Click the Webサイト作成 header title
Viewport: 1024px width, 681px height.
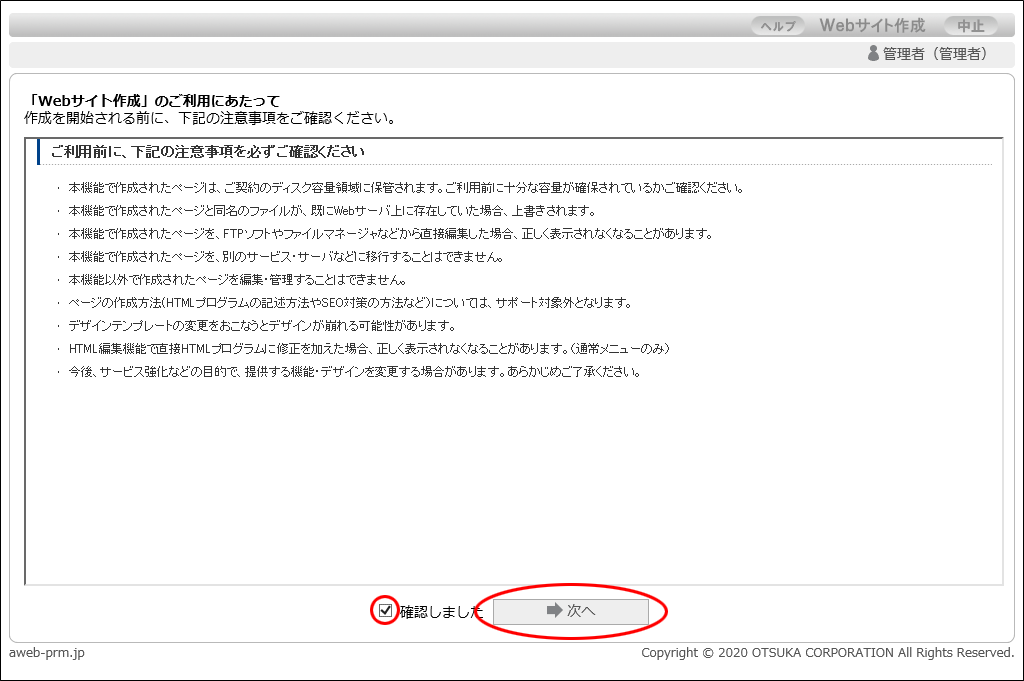coord(872,26)
